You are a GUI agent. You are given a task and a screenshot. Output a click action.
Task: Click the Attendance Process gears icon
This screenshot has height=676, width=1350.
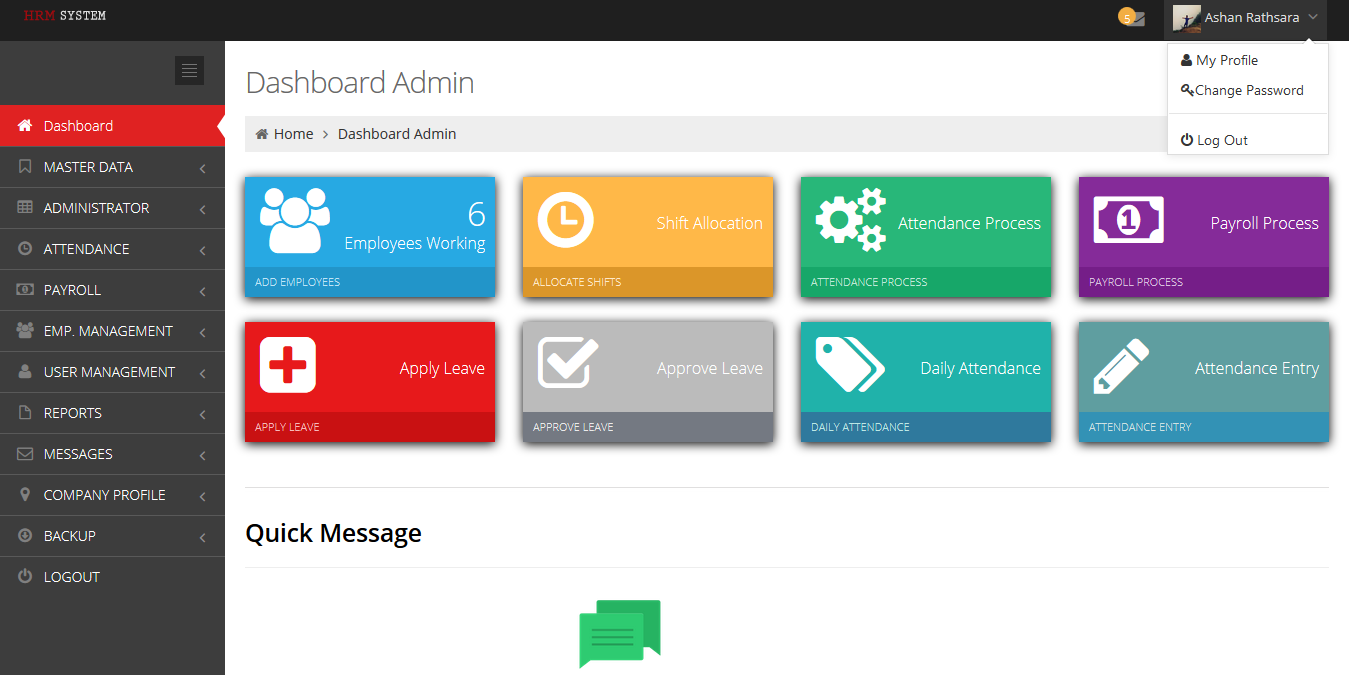(851, 219)
